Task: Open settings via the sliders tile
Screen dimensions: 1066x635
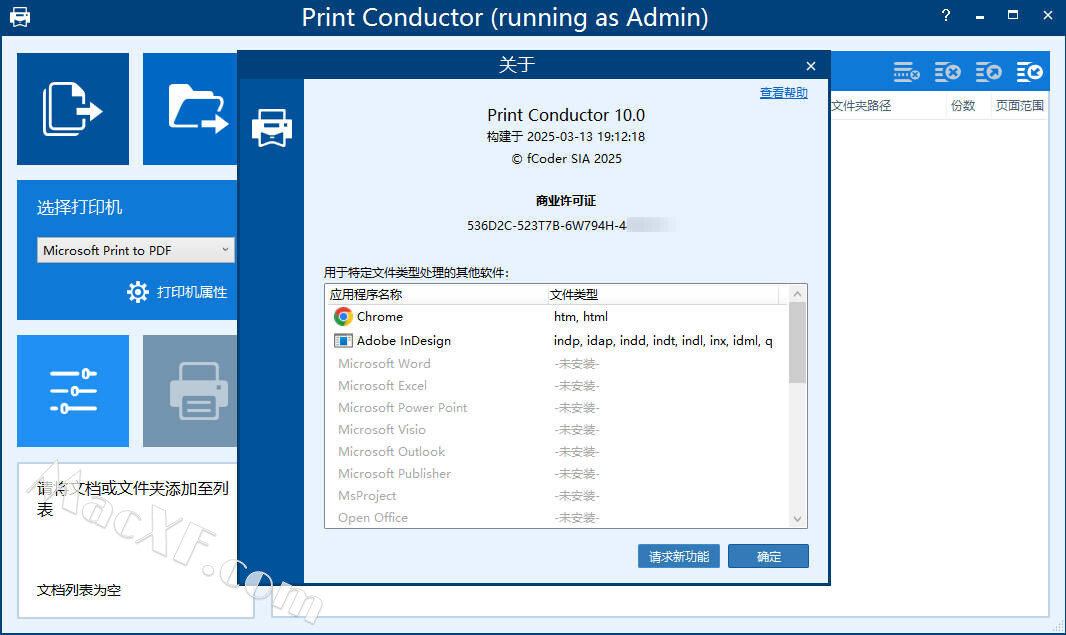Action: (x=72, y=390)
